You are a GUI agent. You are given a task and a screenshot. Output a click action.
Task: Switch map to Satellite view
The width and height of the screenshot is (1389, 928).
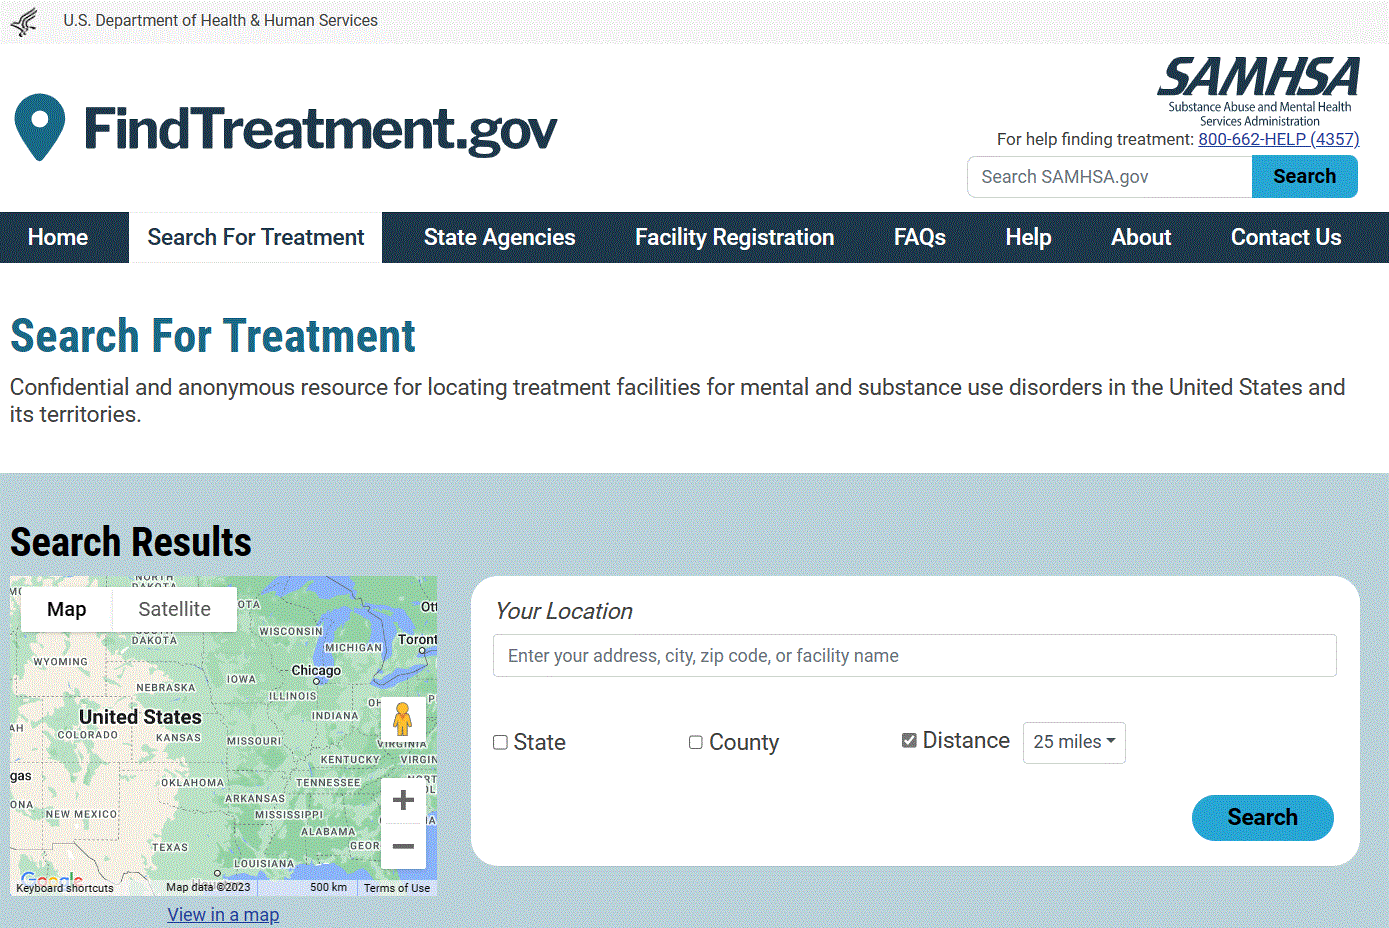174,609
